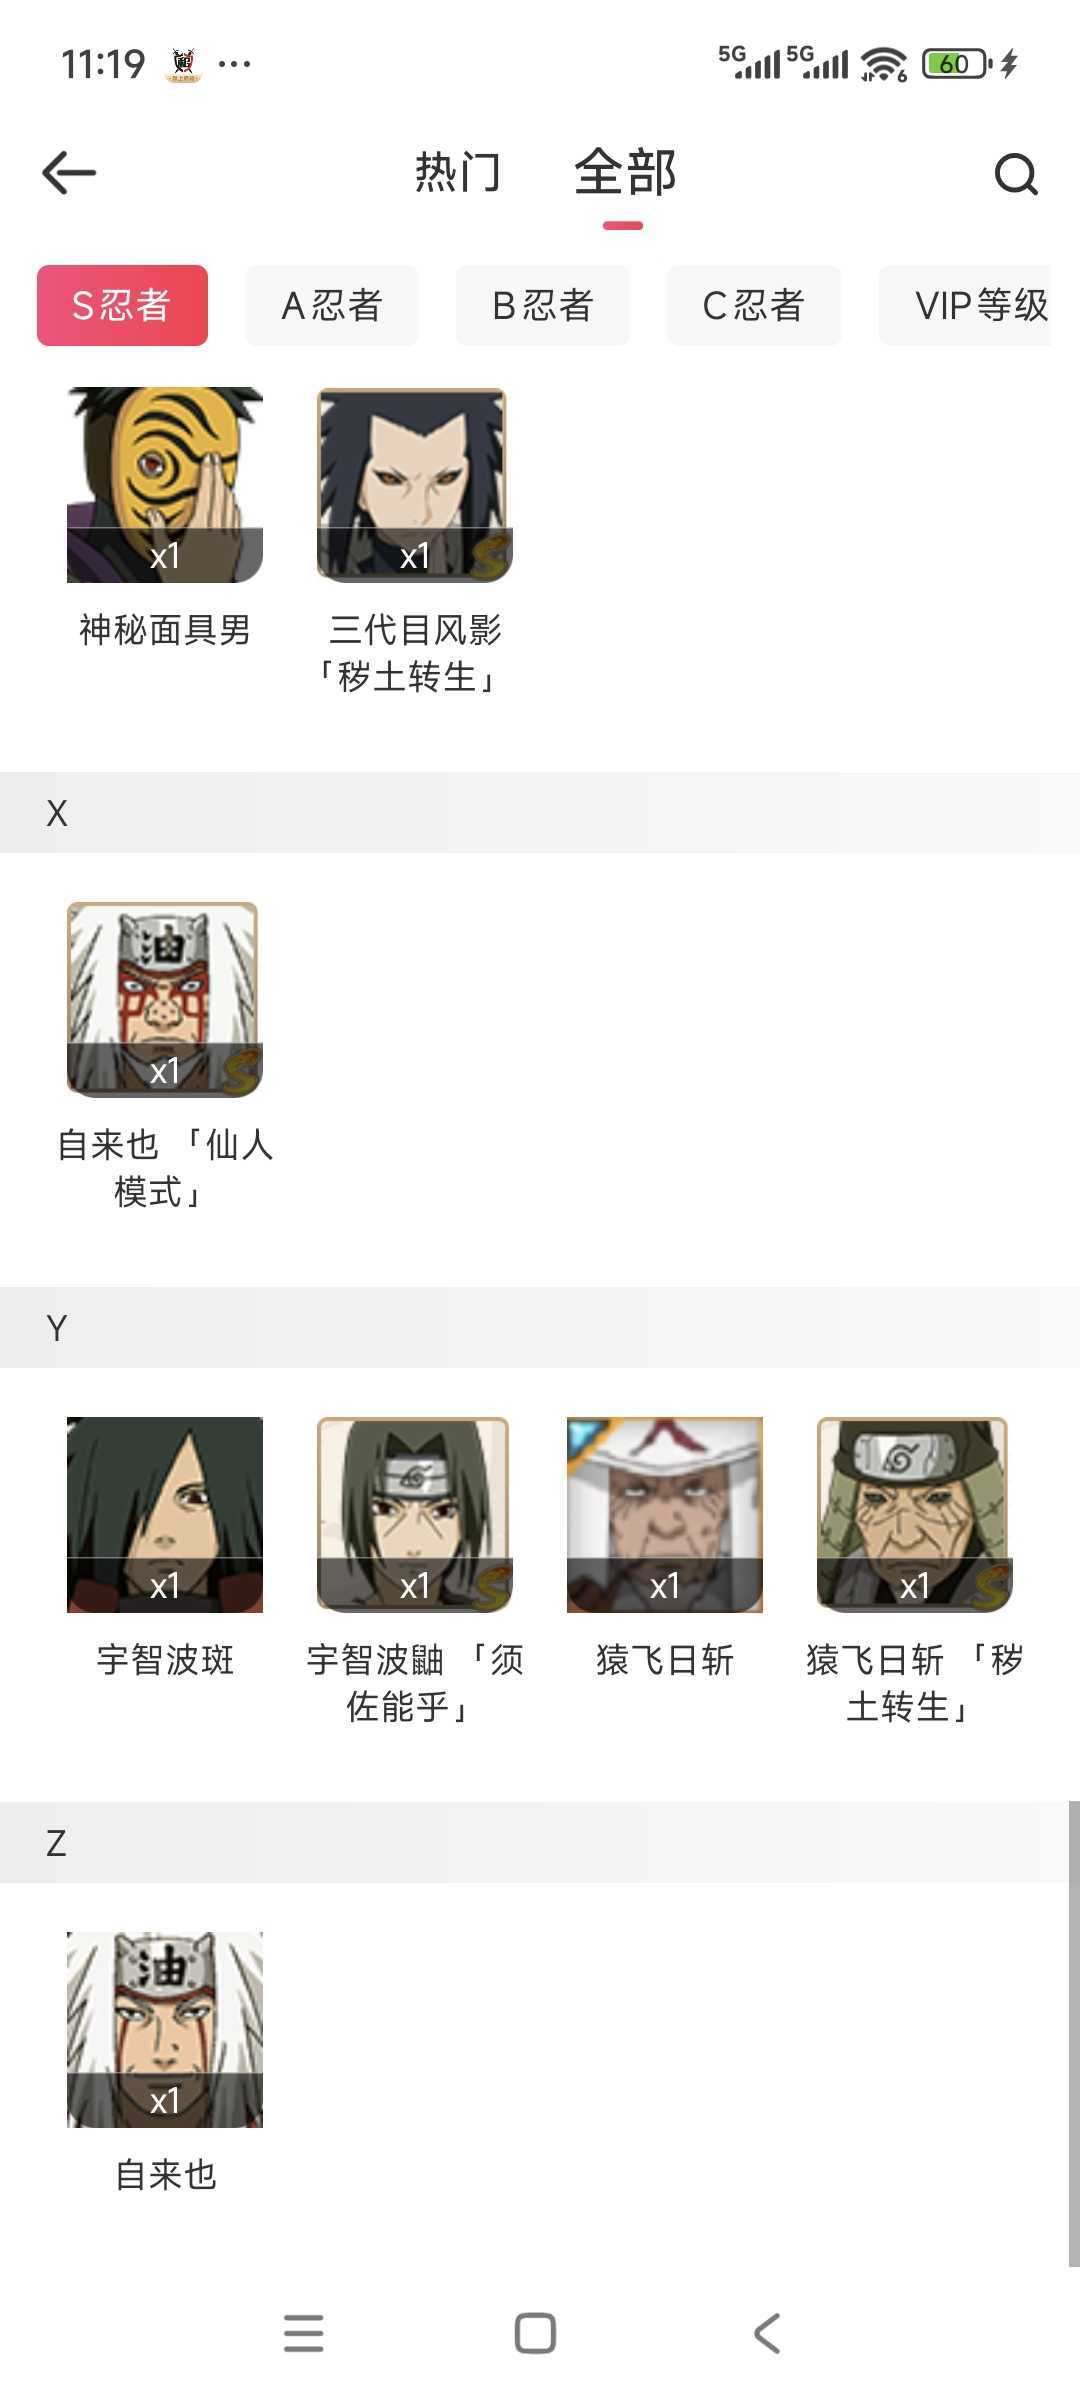This screenshot has width=1080, height=2400.
Task: Select the 神秘面具男 ninja avatar
Action: tap(165, 485)
